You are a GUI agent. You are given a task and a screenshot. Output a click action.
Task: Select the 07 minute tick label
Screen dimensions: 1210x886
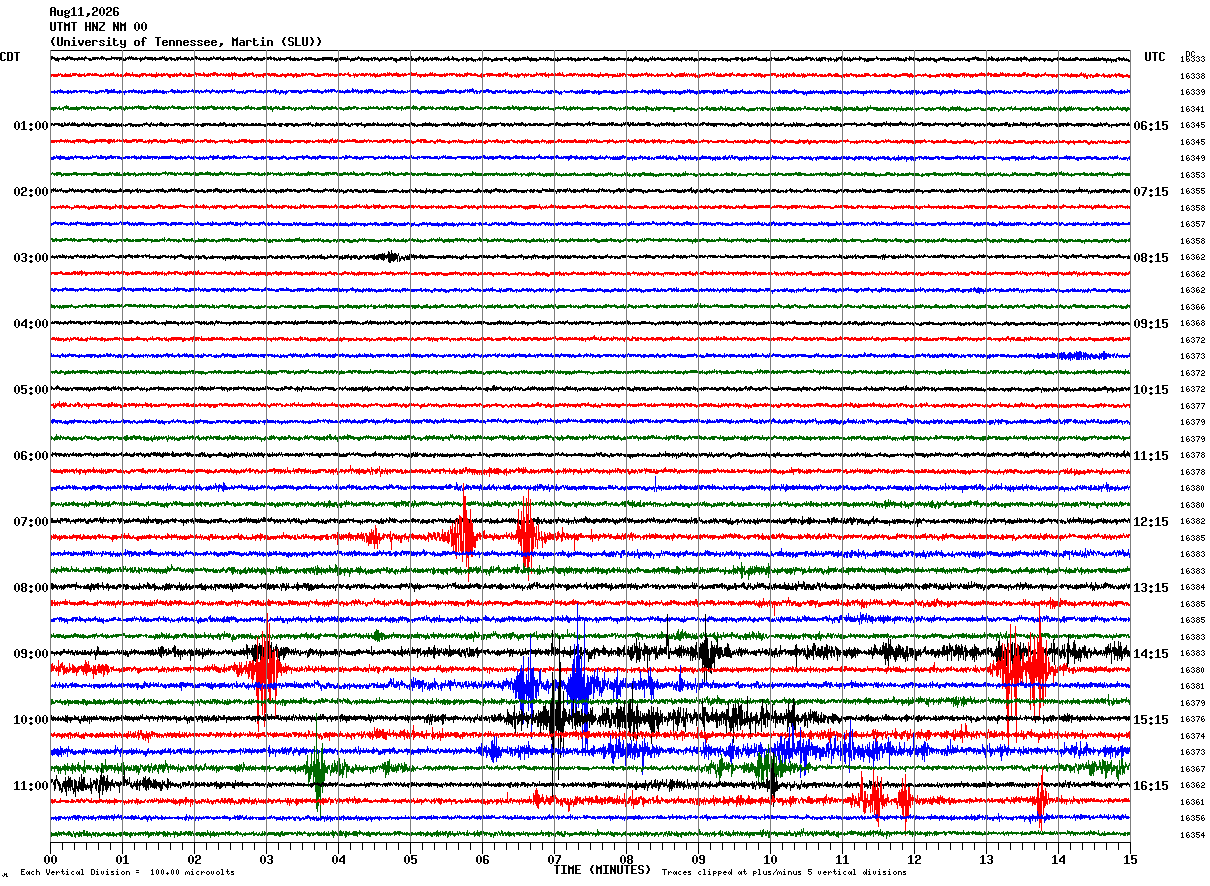coord(554,859)
